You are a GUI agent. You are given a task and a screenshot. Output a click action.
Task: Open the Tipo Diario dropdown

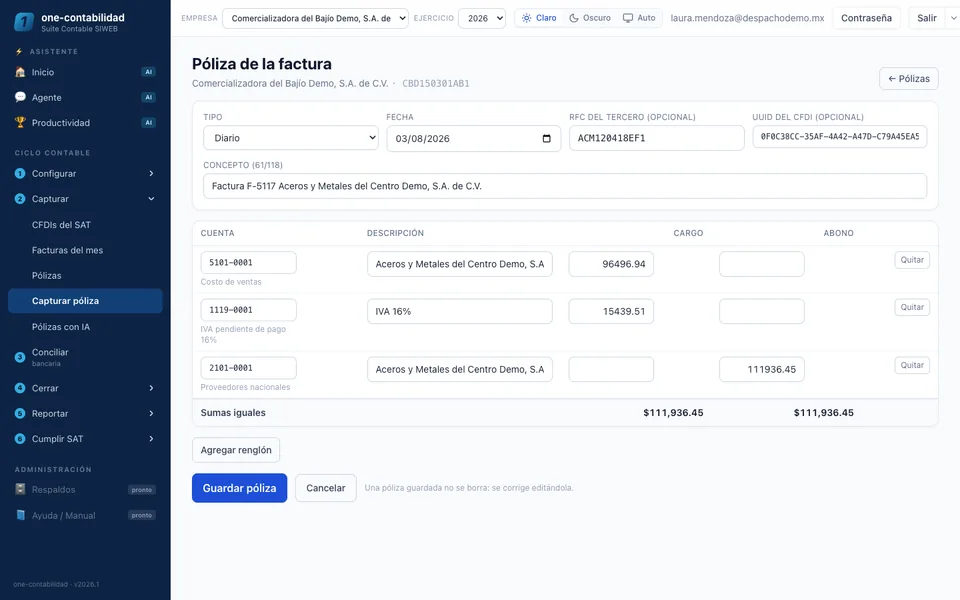click(x=291, y=138)
